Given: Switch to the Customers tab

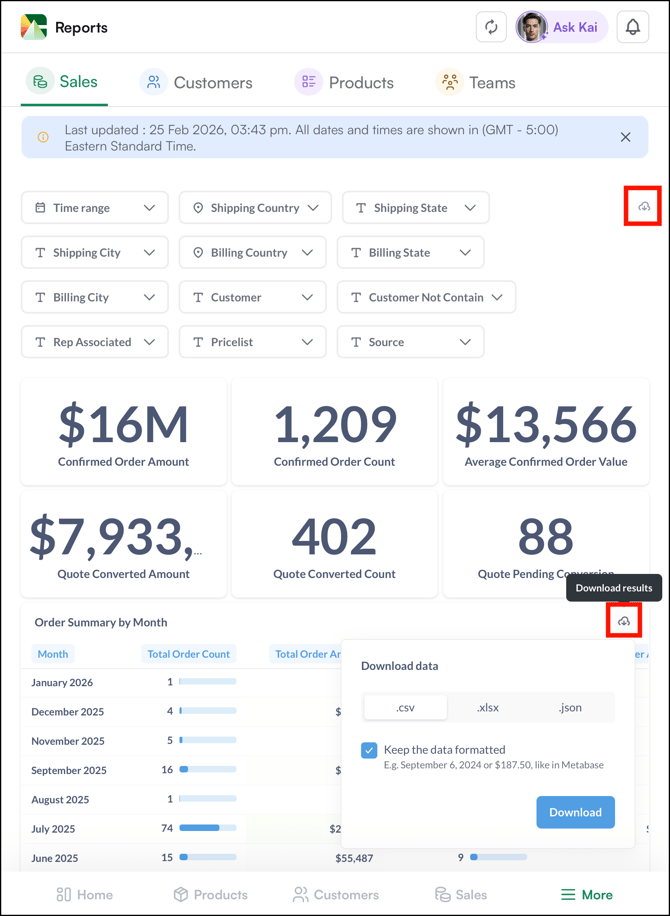Looking at the screenshot, I should tap(197, 82).
